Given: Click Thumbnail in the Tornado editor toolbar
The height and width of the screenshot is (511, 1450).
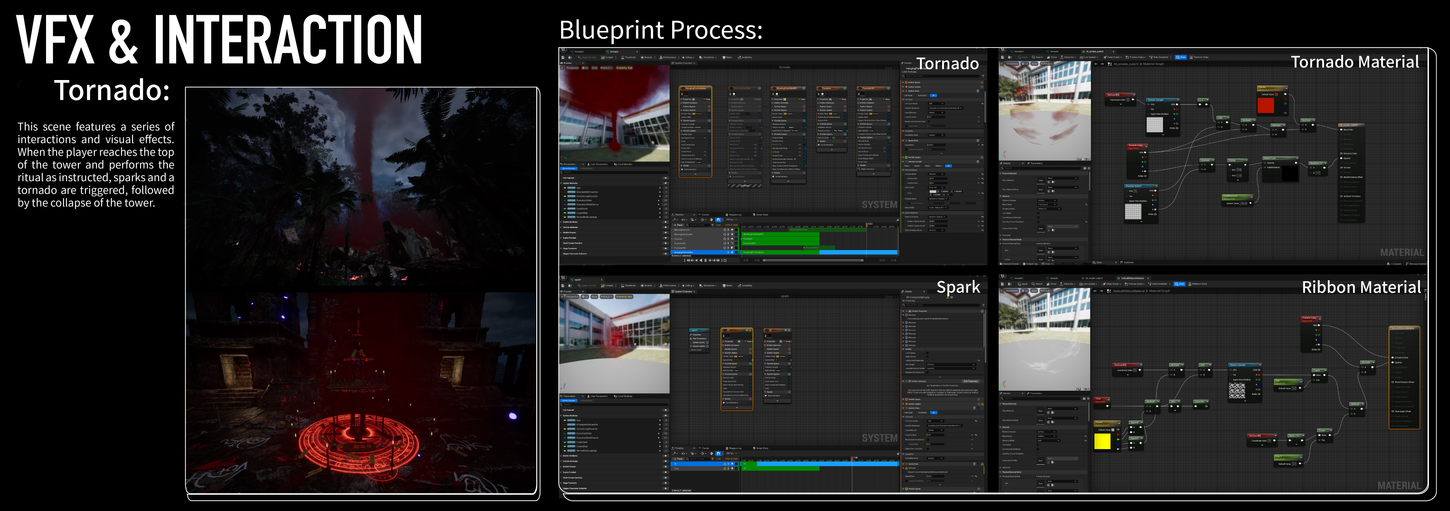Looking at the screenshot, I should (629, 57).
